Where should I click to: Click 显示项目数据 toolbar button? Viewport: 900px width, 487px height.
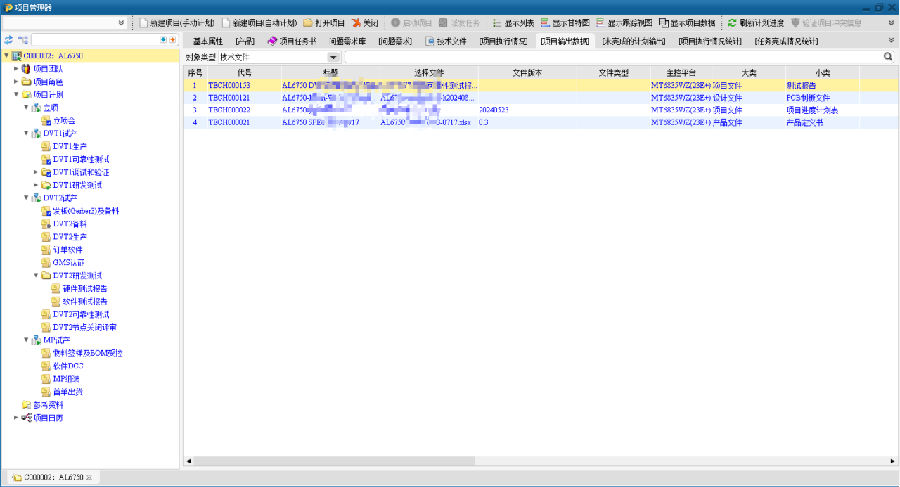pyautogui.click(x=687, y=23)
